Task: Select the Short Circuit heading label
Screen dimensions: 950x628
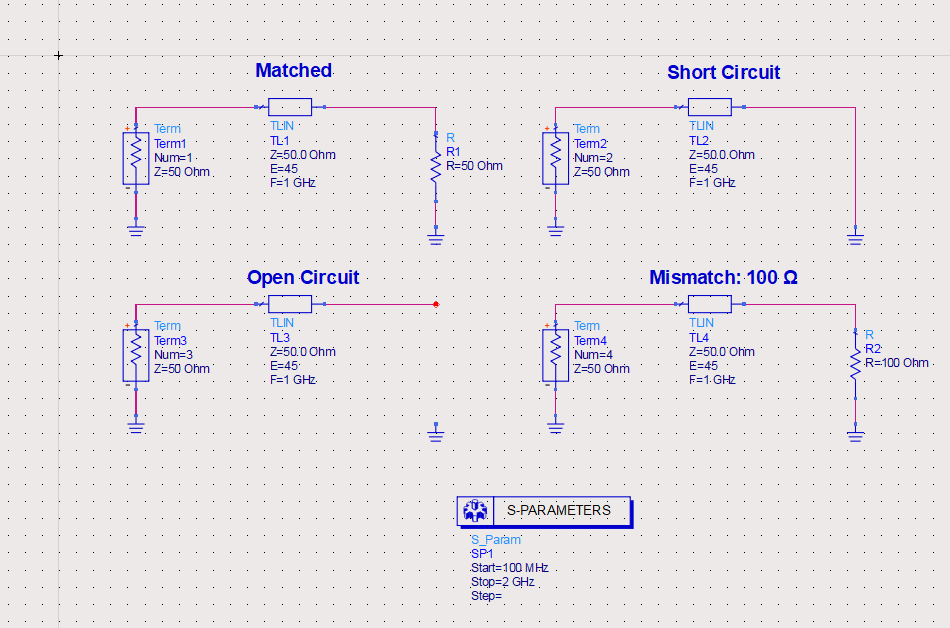Action: 723,73
